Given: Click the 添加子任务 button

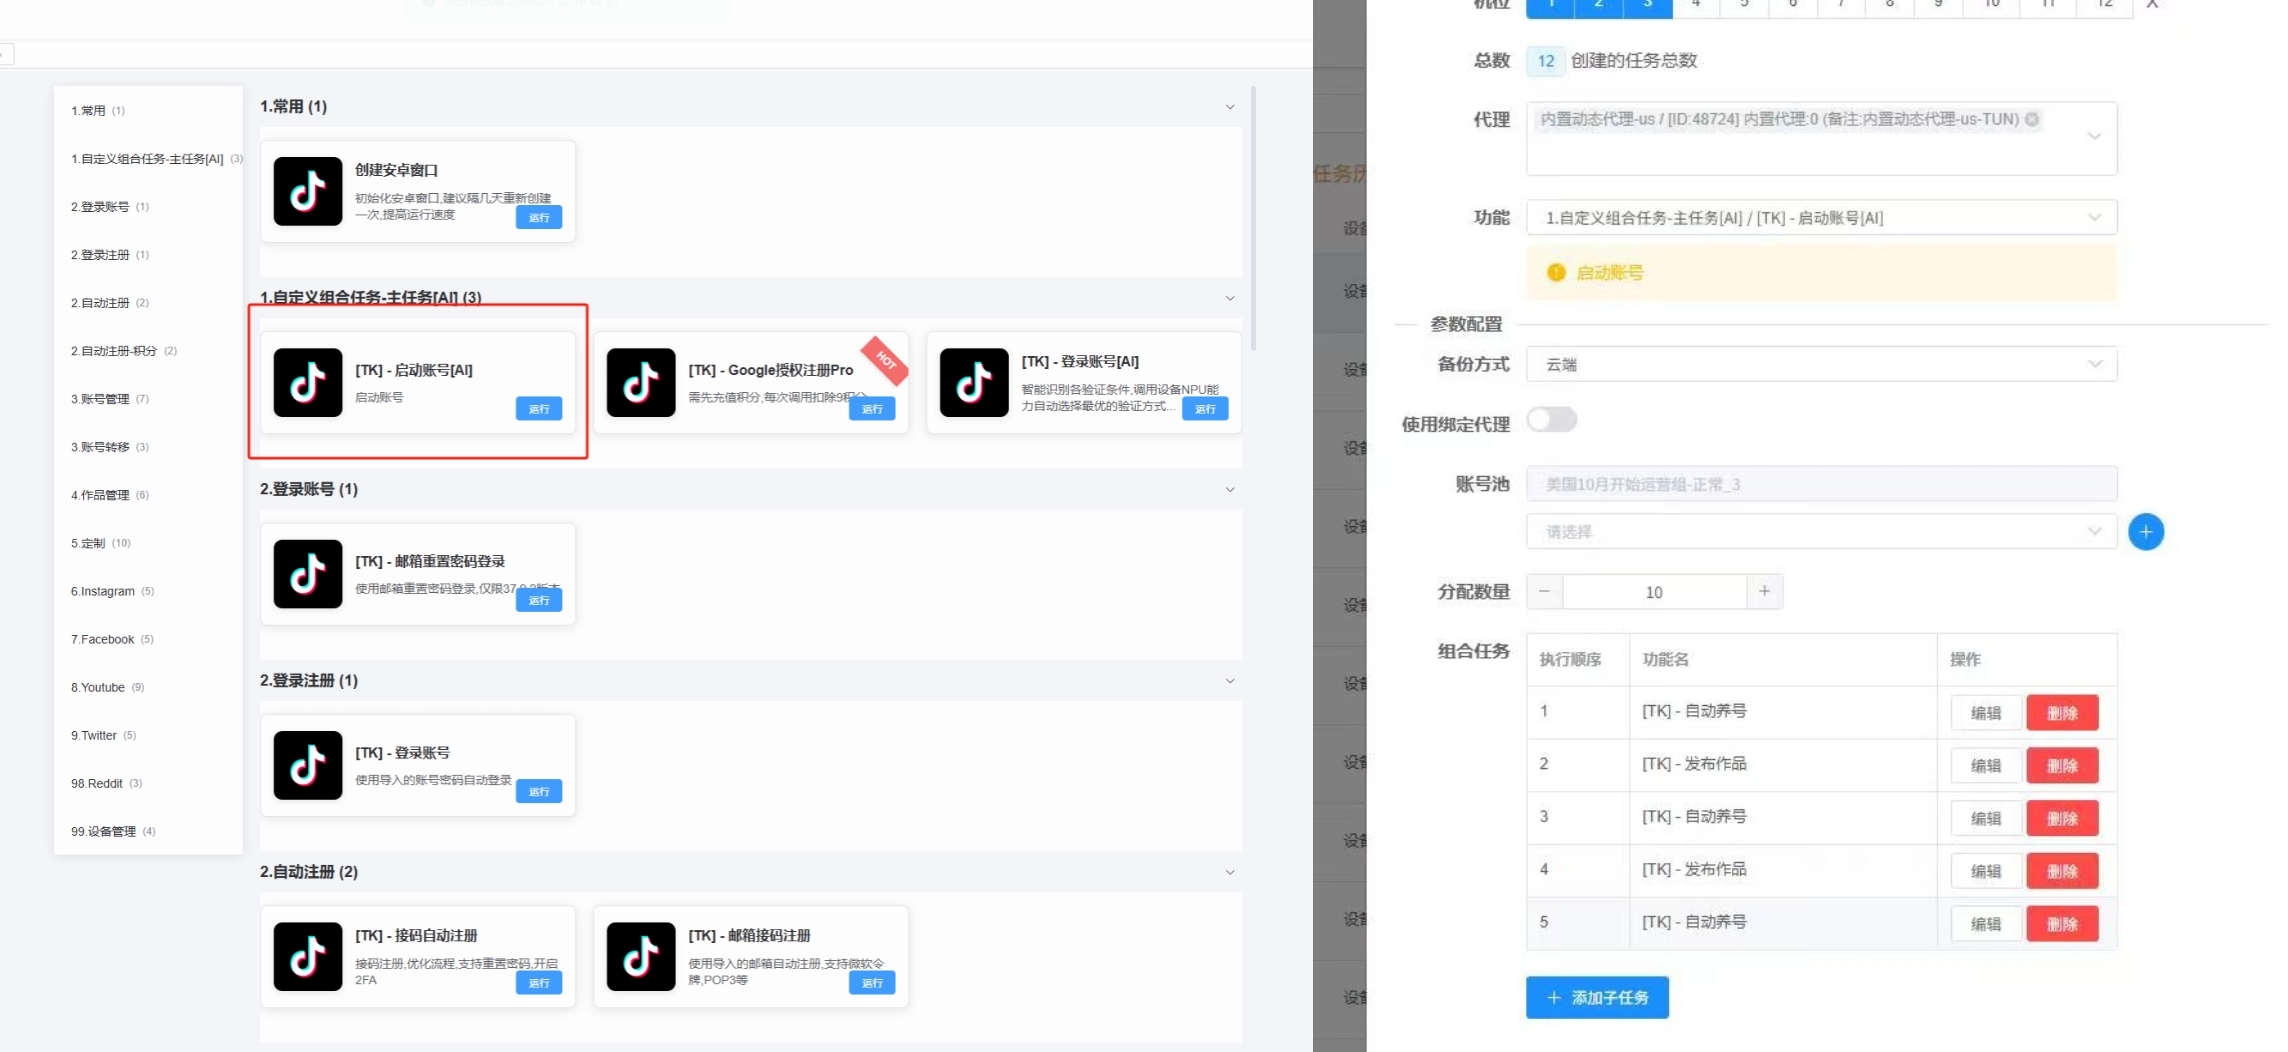Looking at the screenshot, I should click(x=1597, y=997).
